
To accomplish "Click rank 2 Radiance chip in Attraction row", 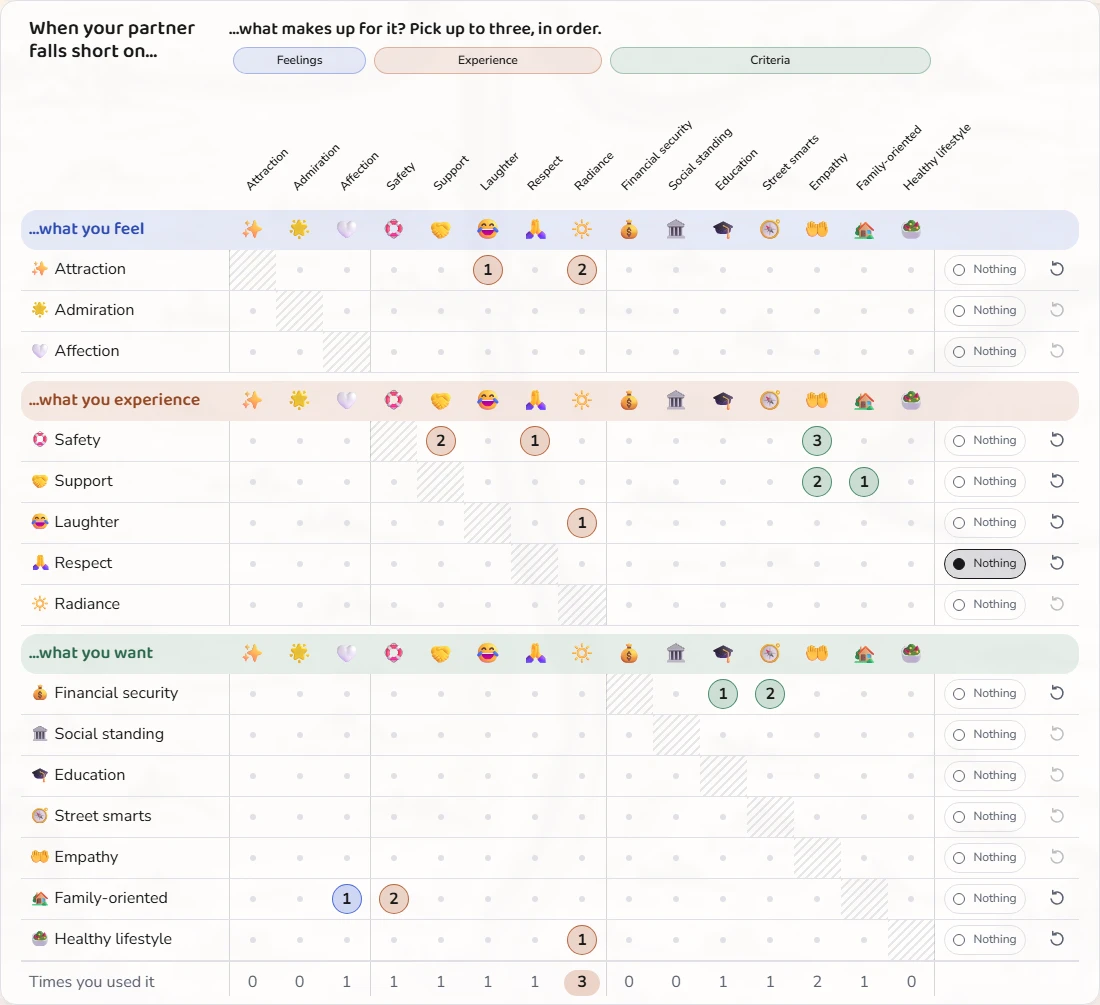I will pyautogui.click(x=582, y=270).
